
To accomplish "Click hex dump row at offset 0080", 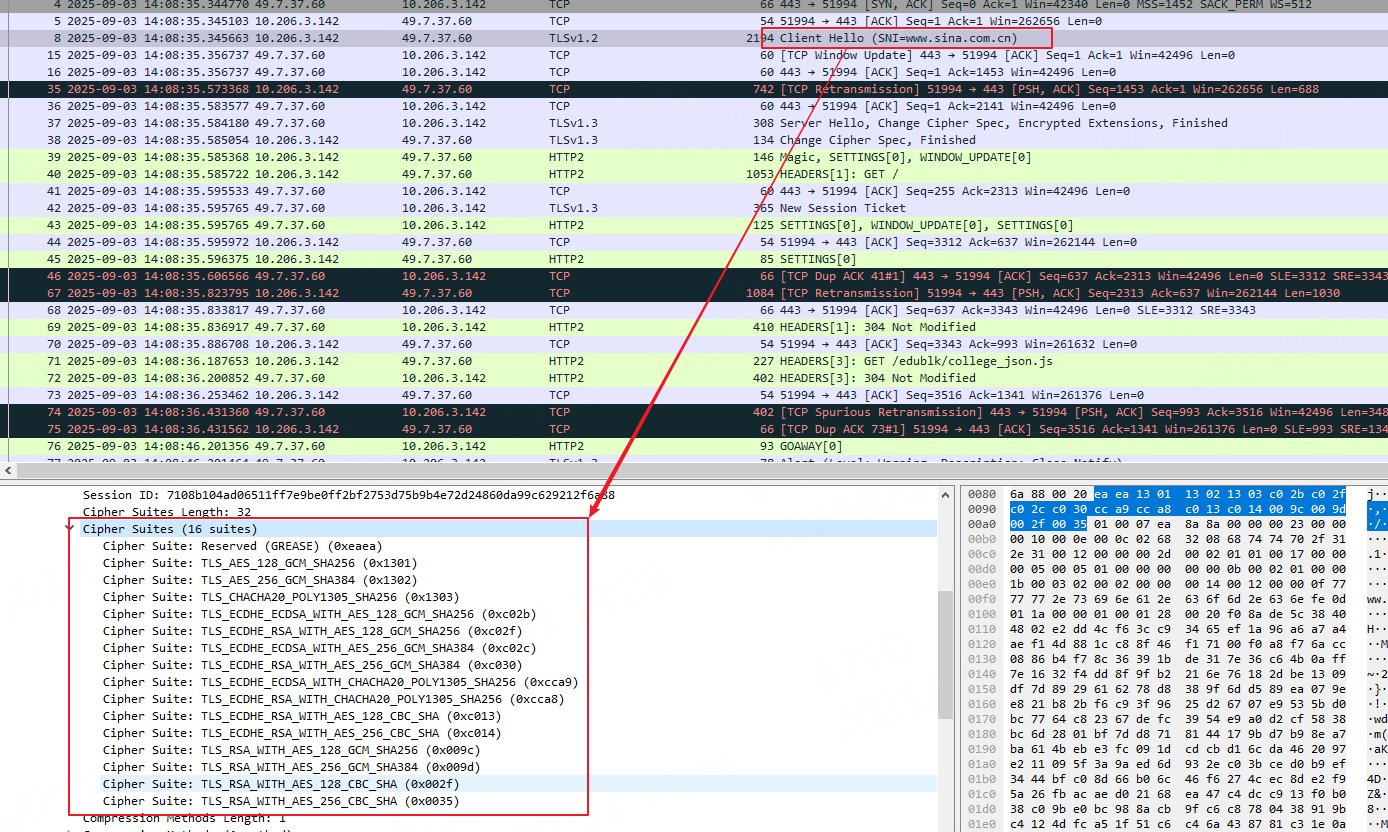I will point(1176,494).
